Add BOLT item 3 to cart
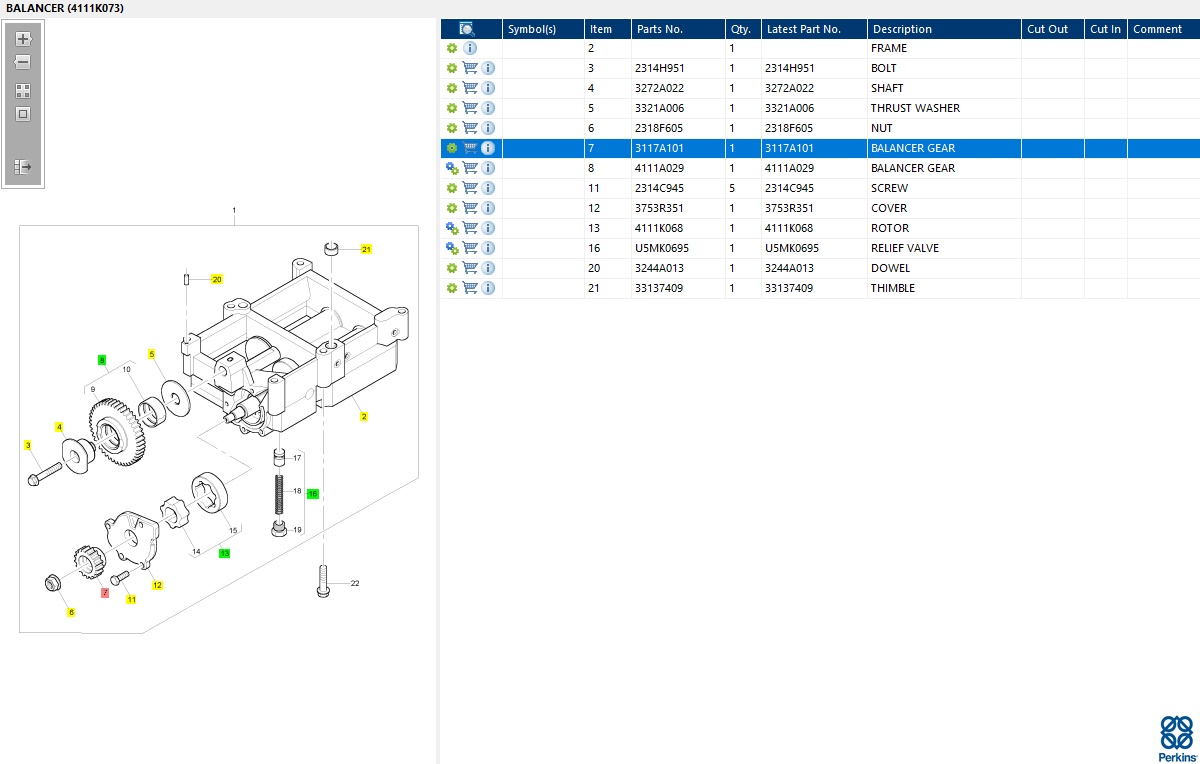This screenshot has height=764, width=1200. [x=470, y=68]
